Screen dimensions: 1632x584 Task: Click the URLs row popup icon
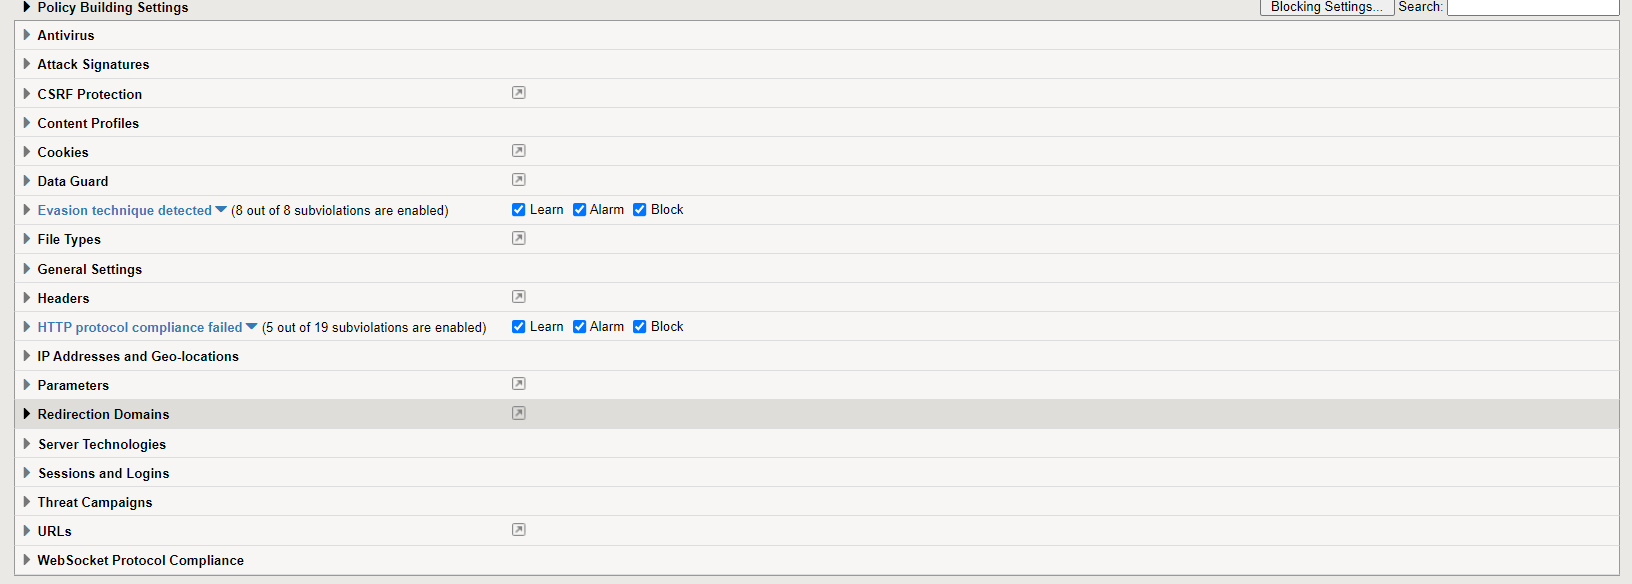coord(518,530)
